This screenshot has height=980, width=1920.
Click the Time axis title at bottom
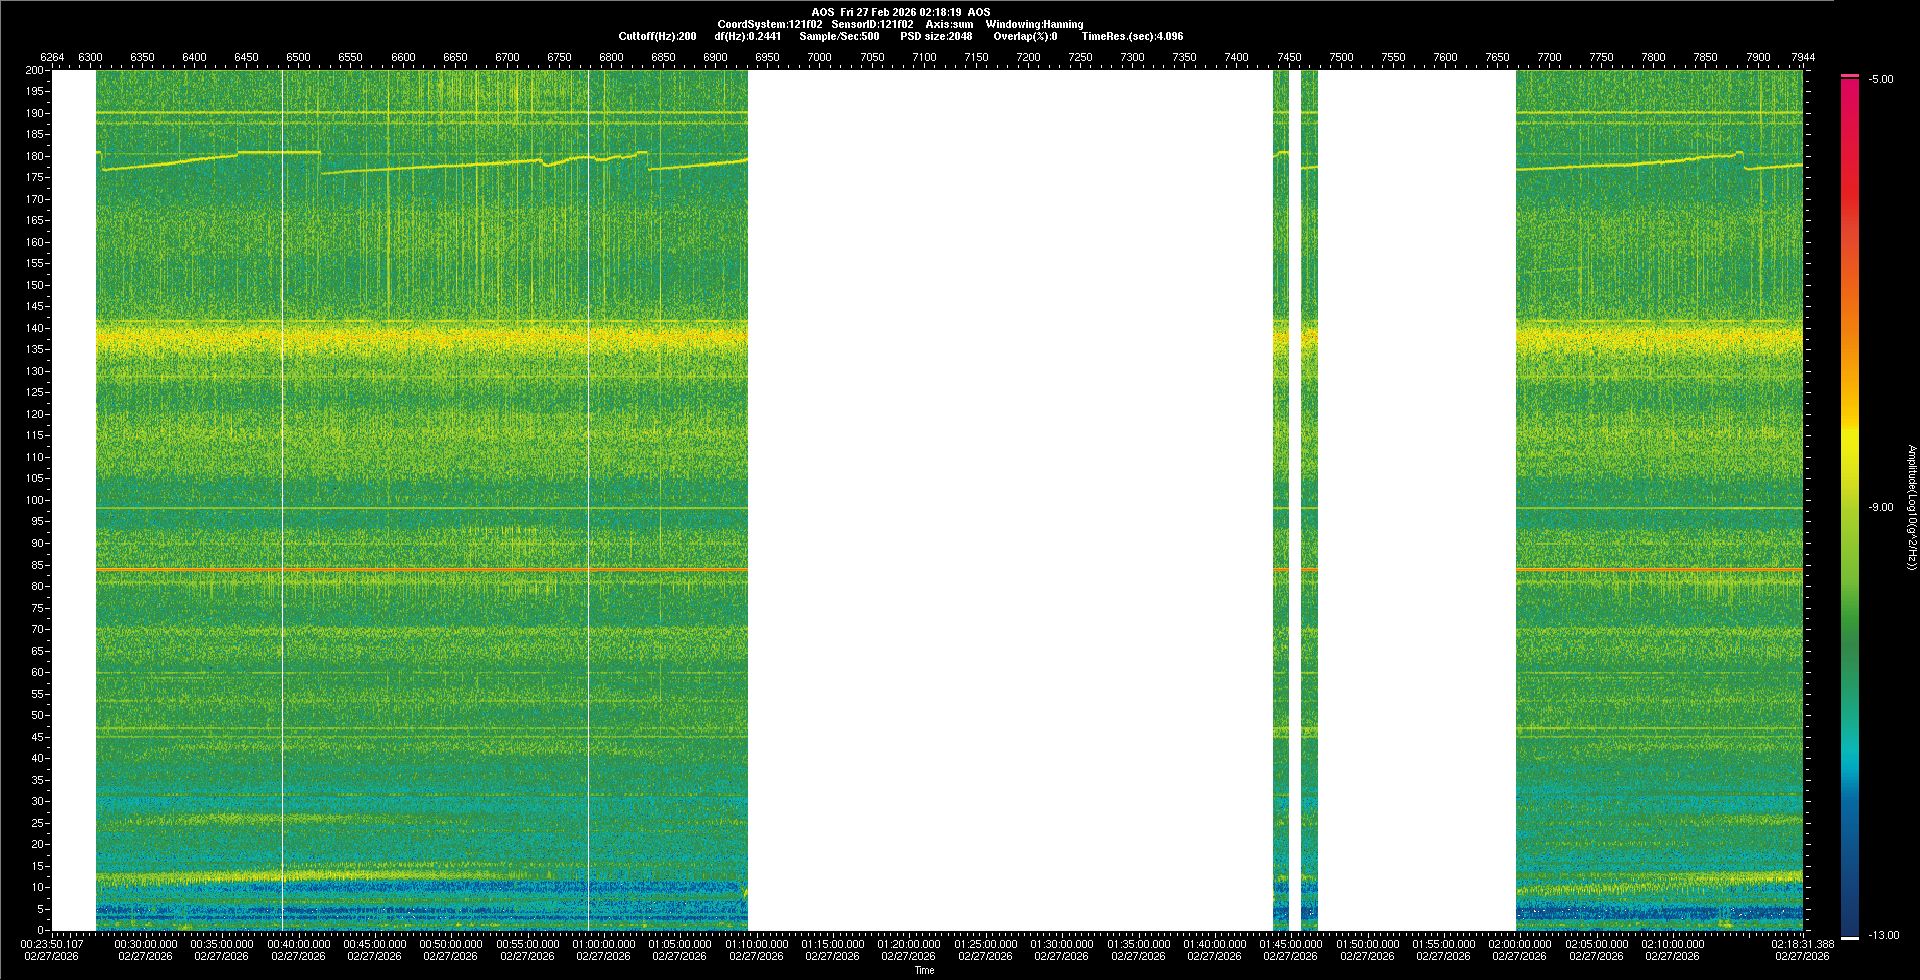click(x=924, y=970)
